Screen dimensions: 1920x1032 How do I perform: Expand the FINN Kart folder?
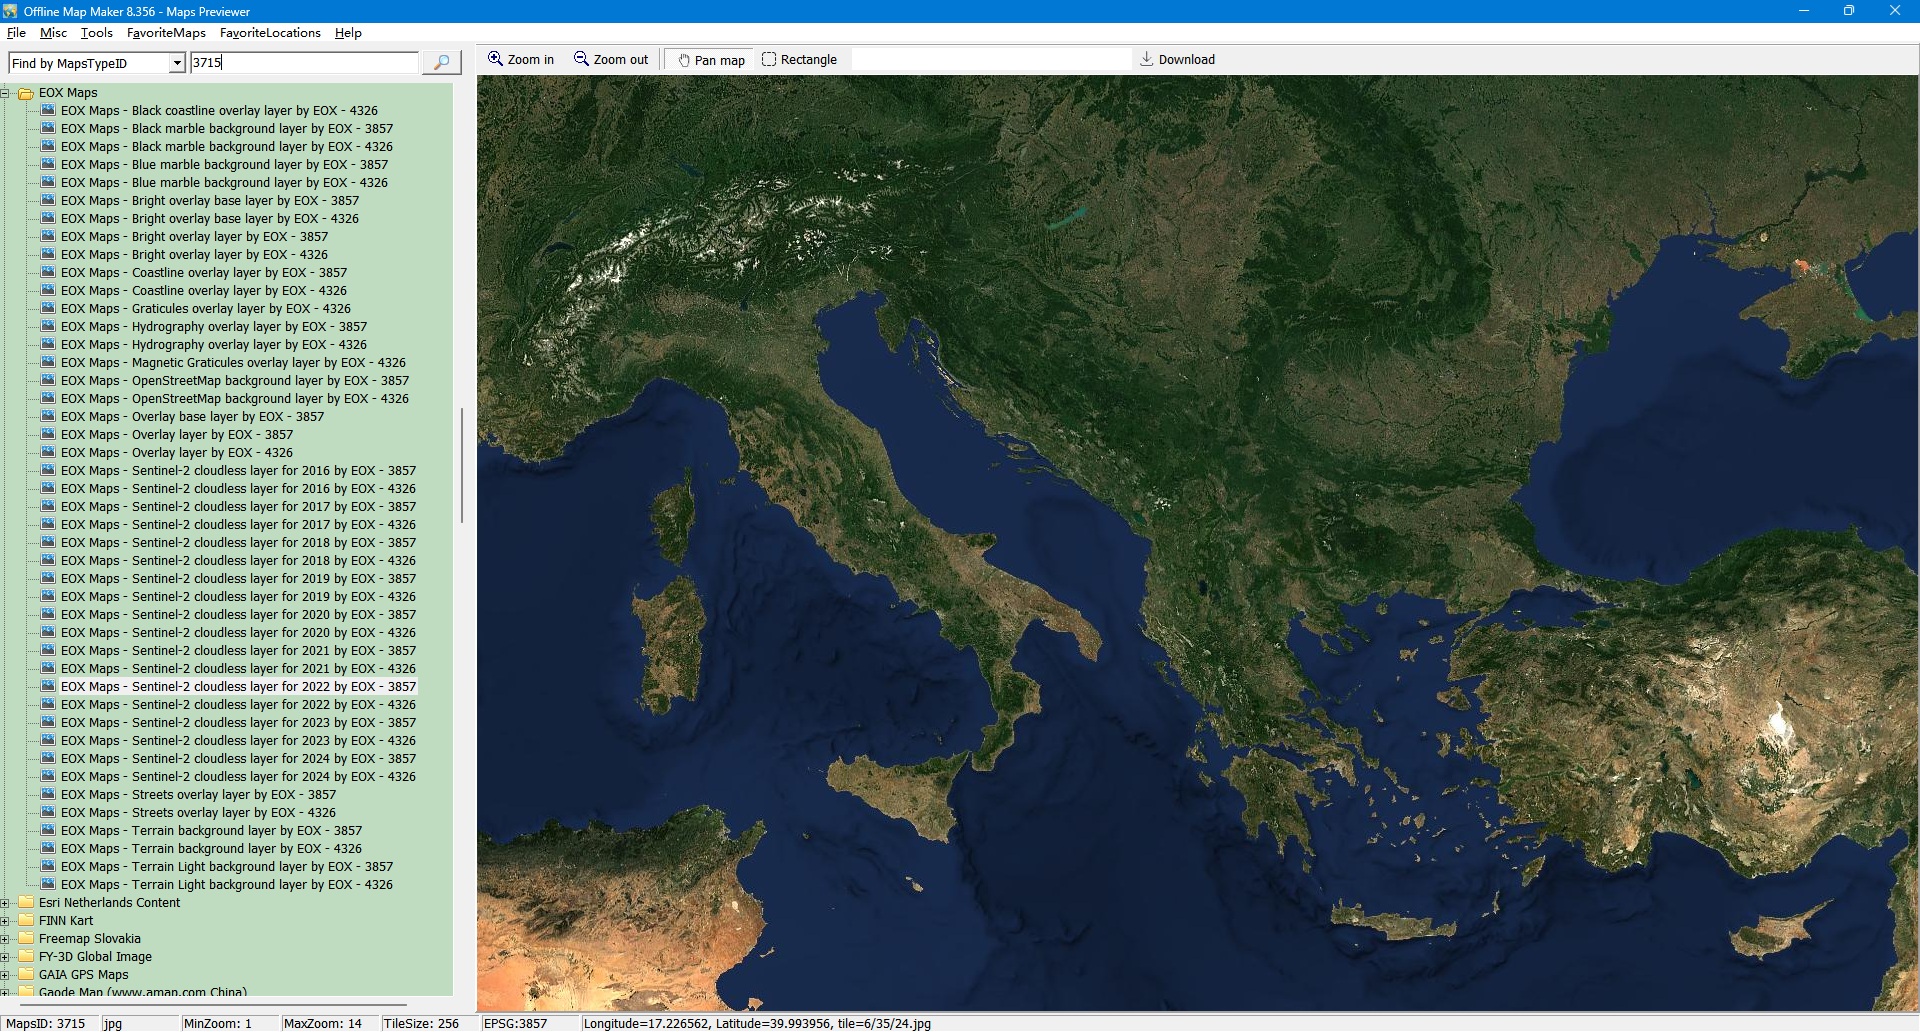(5, 921)
